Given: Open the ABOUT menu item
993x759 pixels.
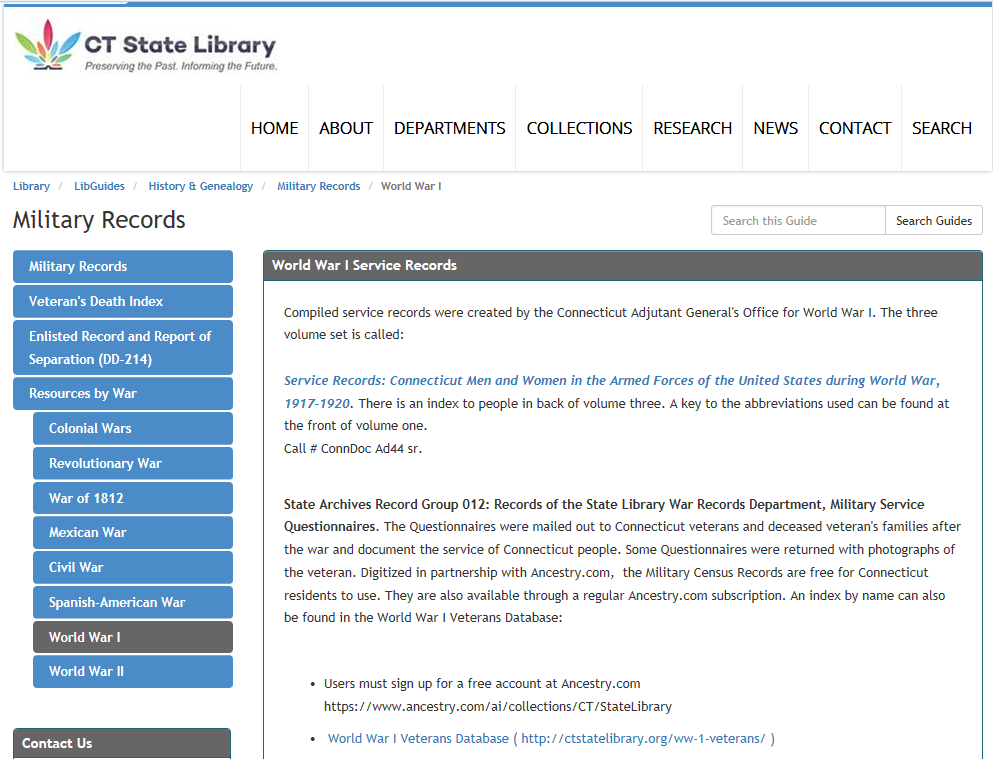Looking at the screenshot, I should [x=346, y=128].
